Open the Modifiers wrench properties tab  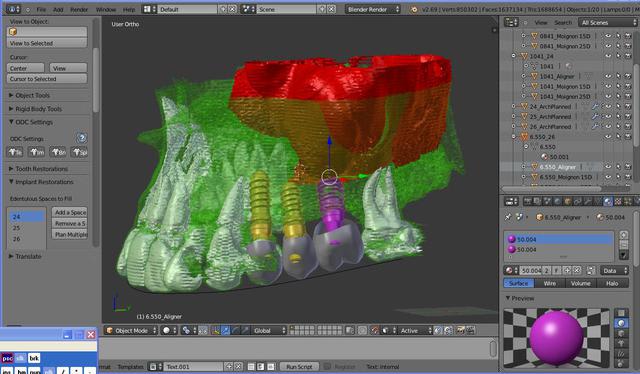click(x=588, y=201)
